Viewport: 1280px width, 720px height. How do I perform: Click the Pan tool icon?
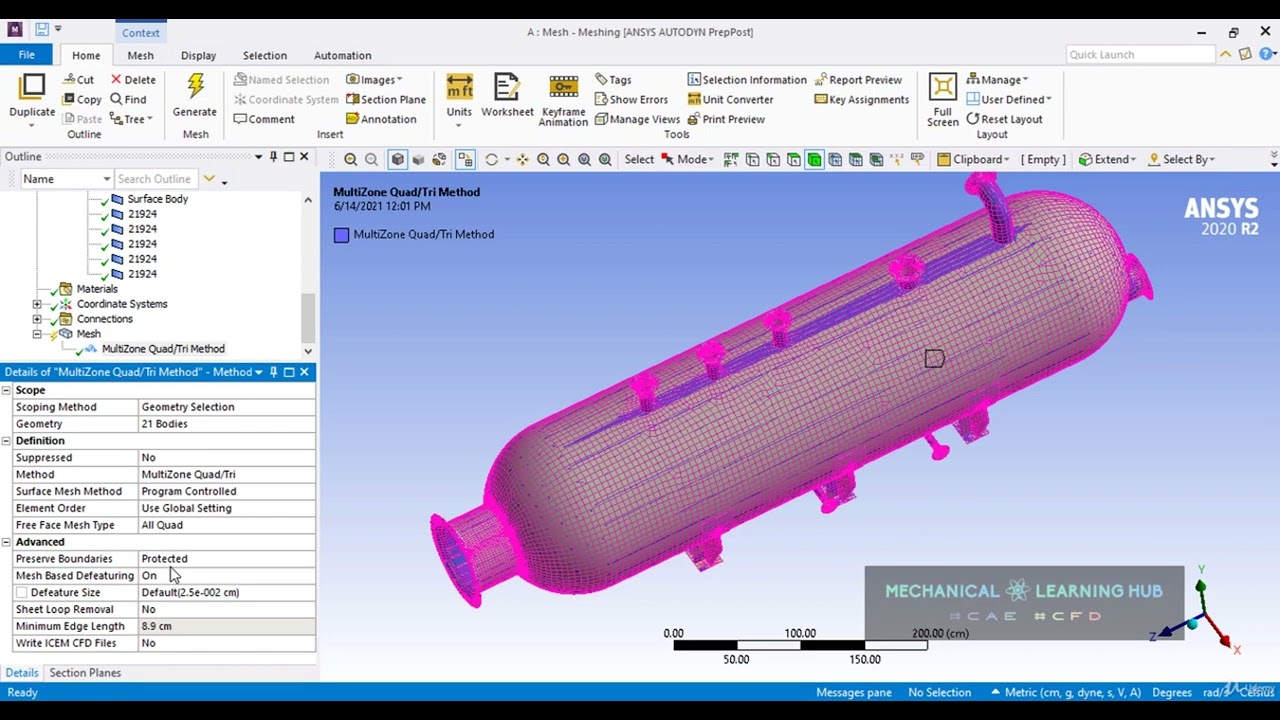click(x=522, y=159)
